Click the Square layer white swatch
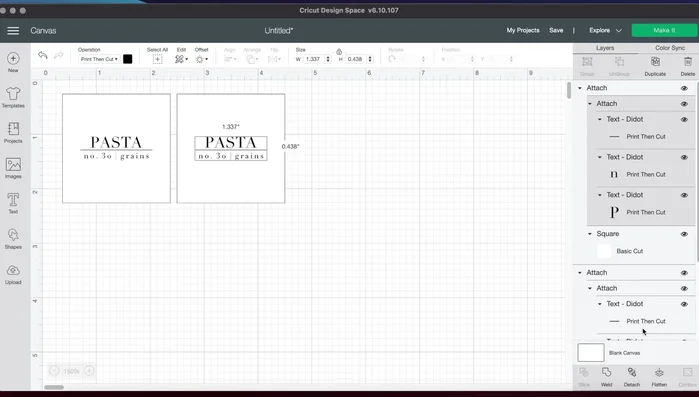 point(604,251)
